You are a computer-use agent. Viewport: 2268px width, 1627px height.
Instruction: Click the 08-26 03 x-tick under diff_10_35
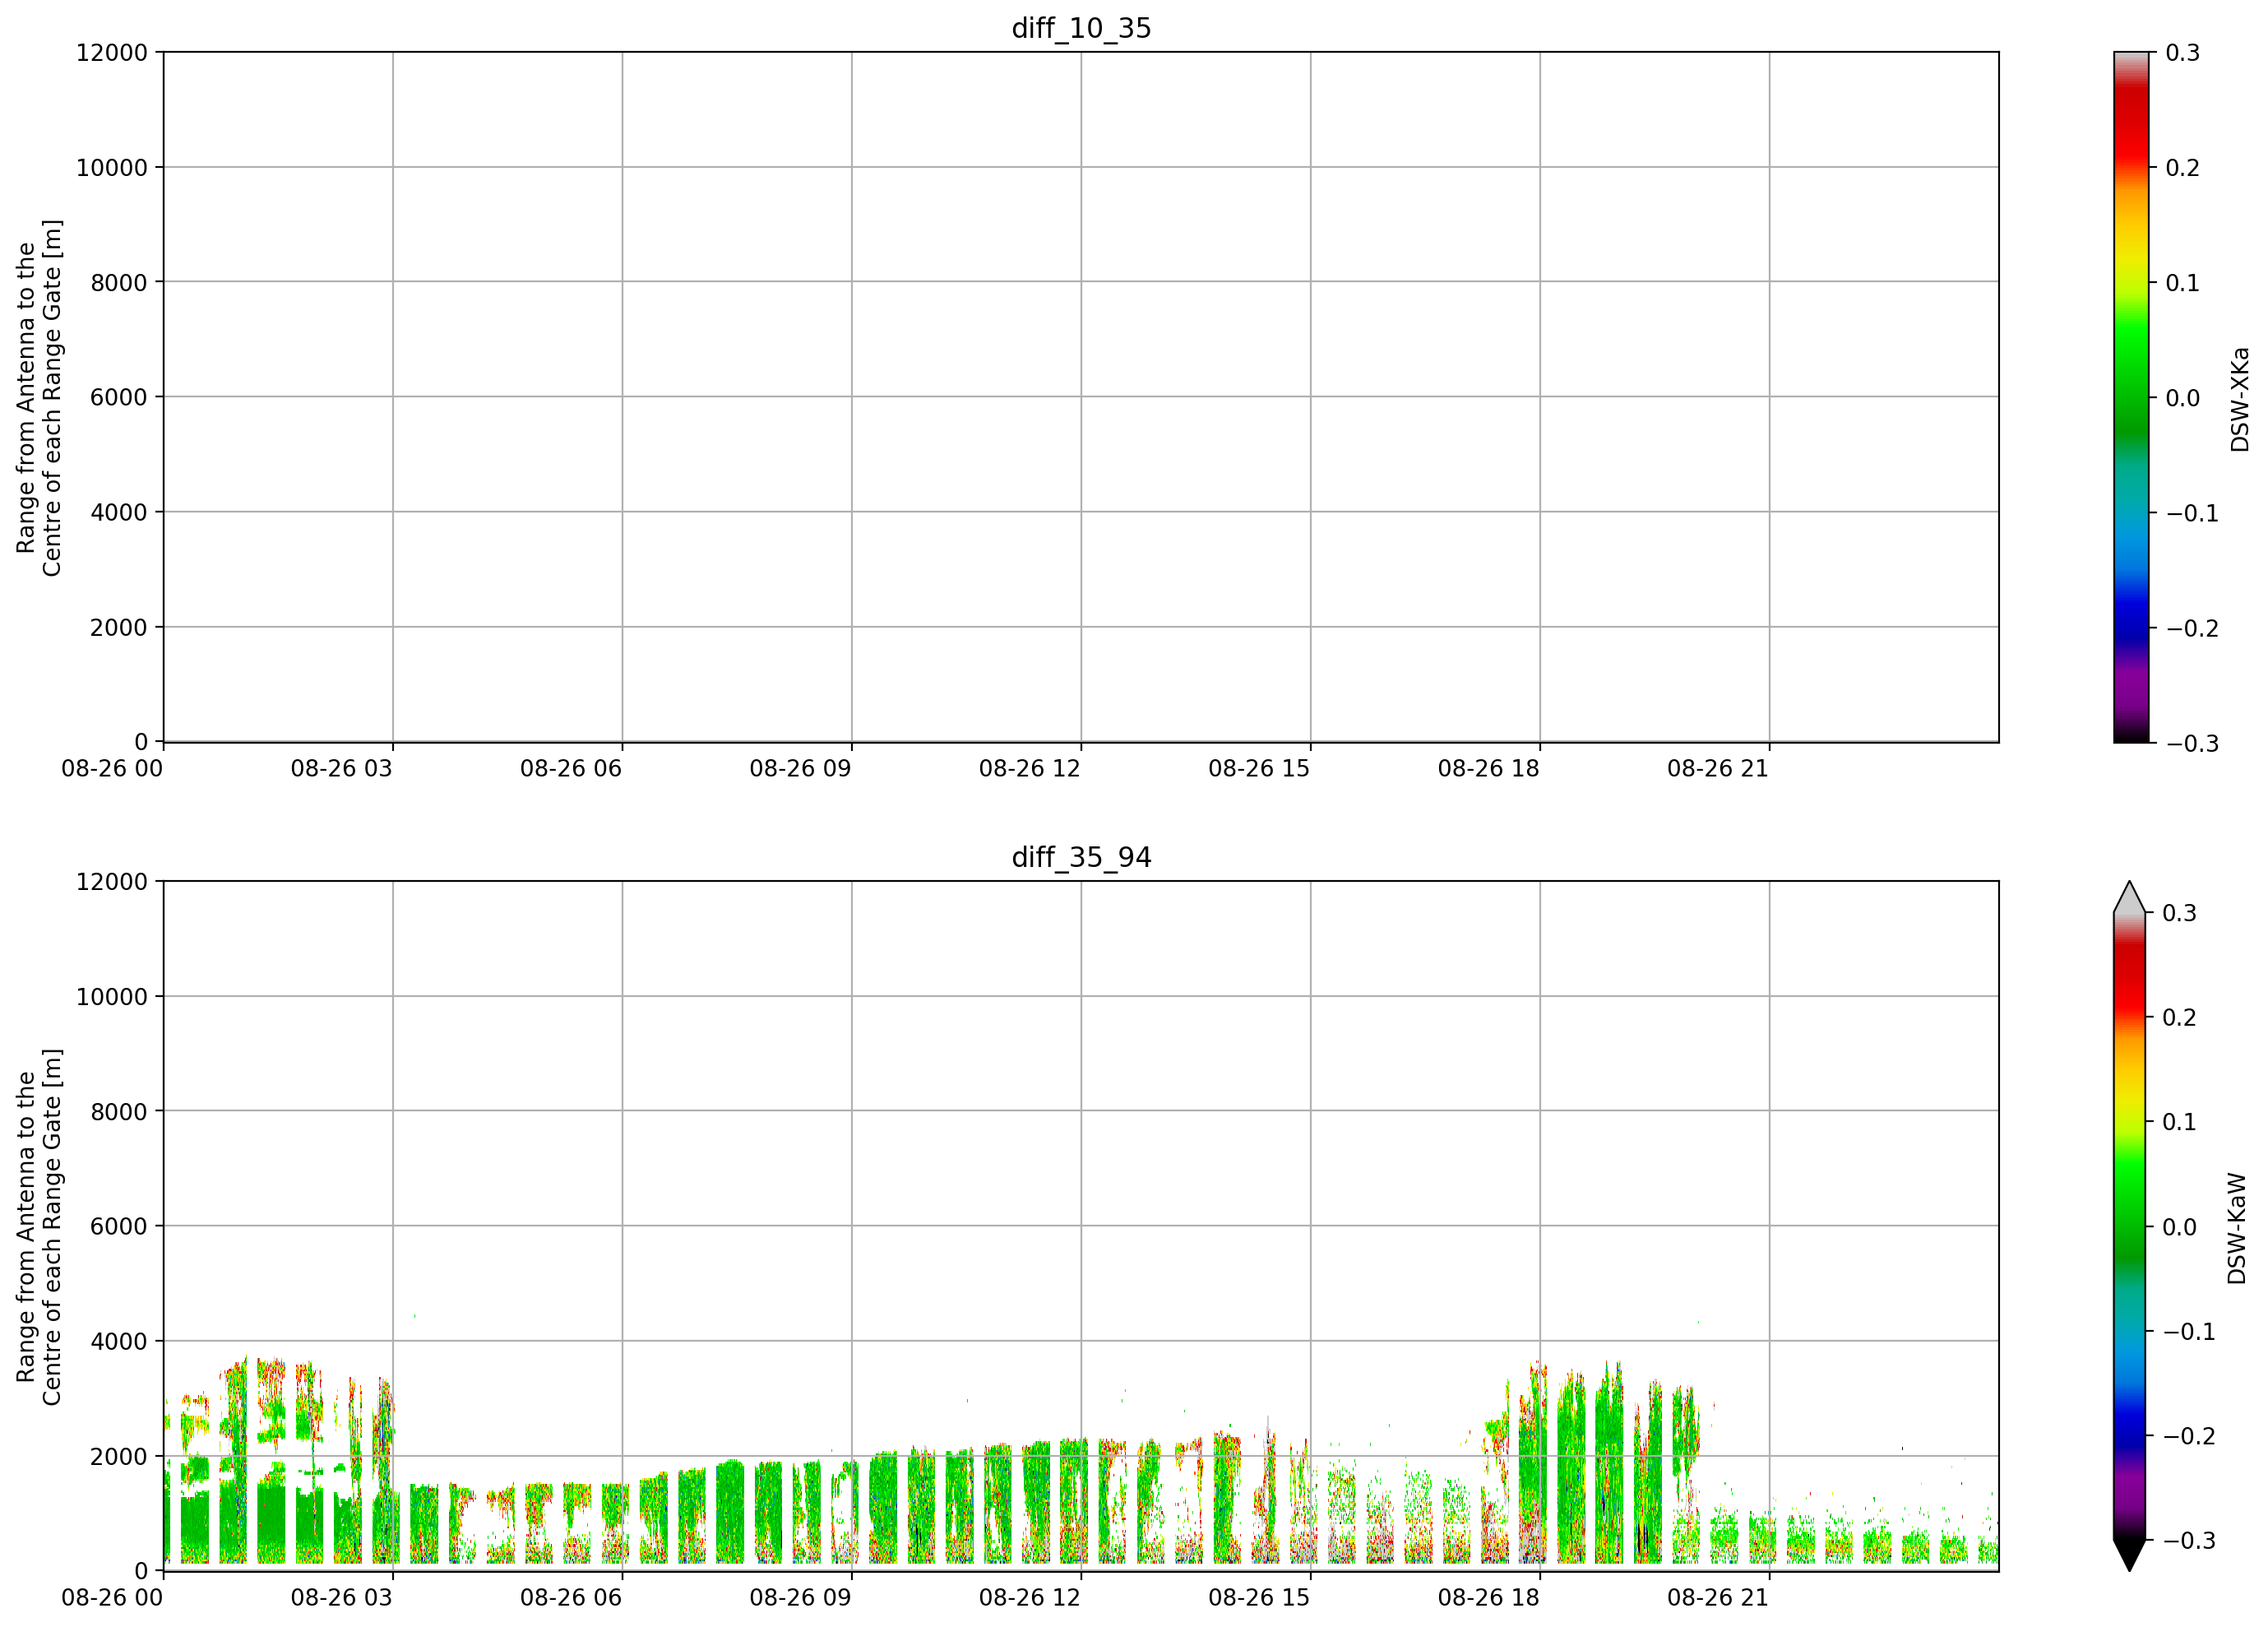[x=342, y=768]
